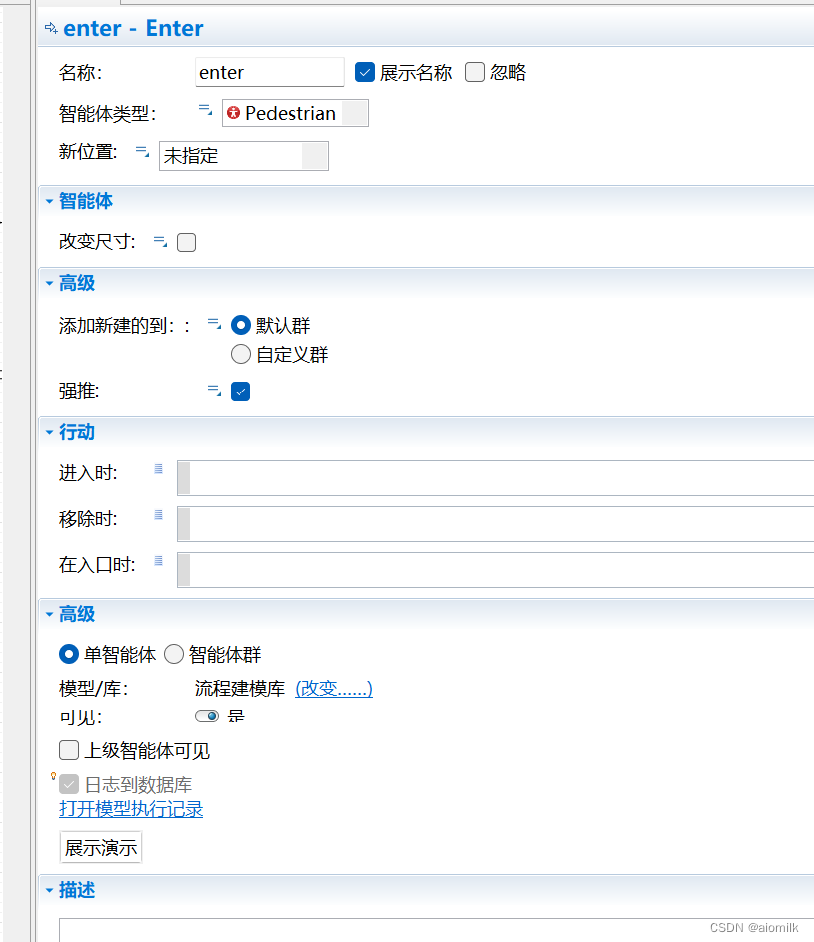Click the 展示演示 button
This screenshot has width=814, height=942.
pyautogui.click(x=100, y=847)
